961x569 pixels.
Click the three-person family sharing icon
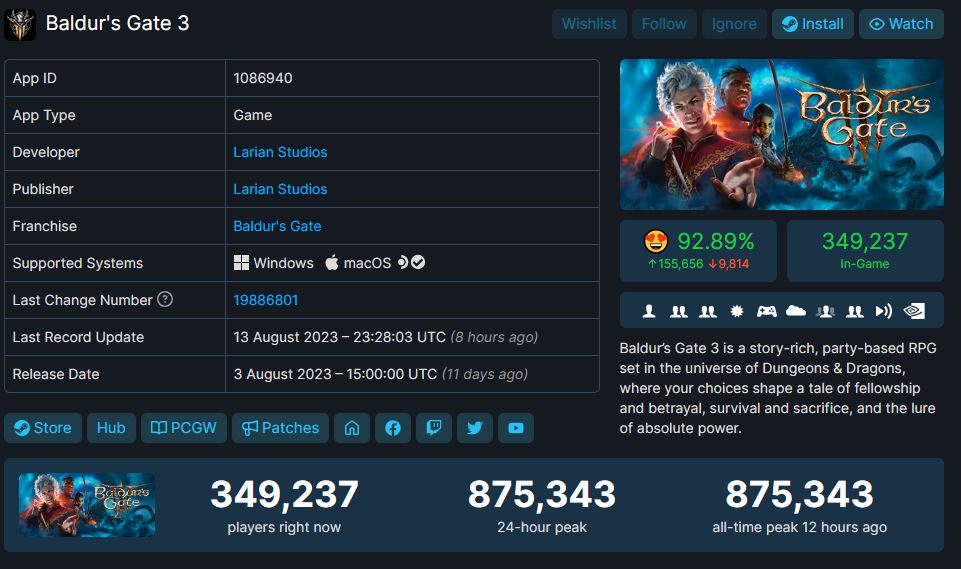[x=826, y=311]
